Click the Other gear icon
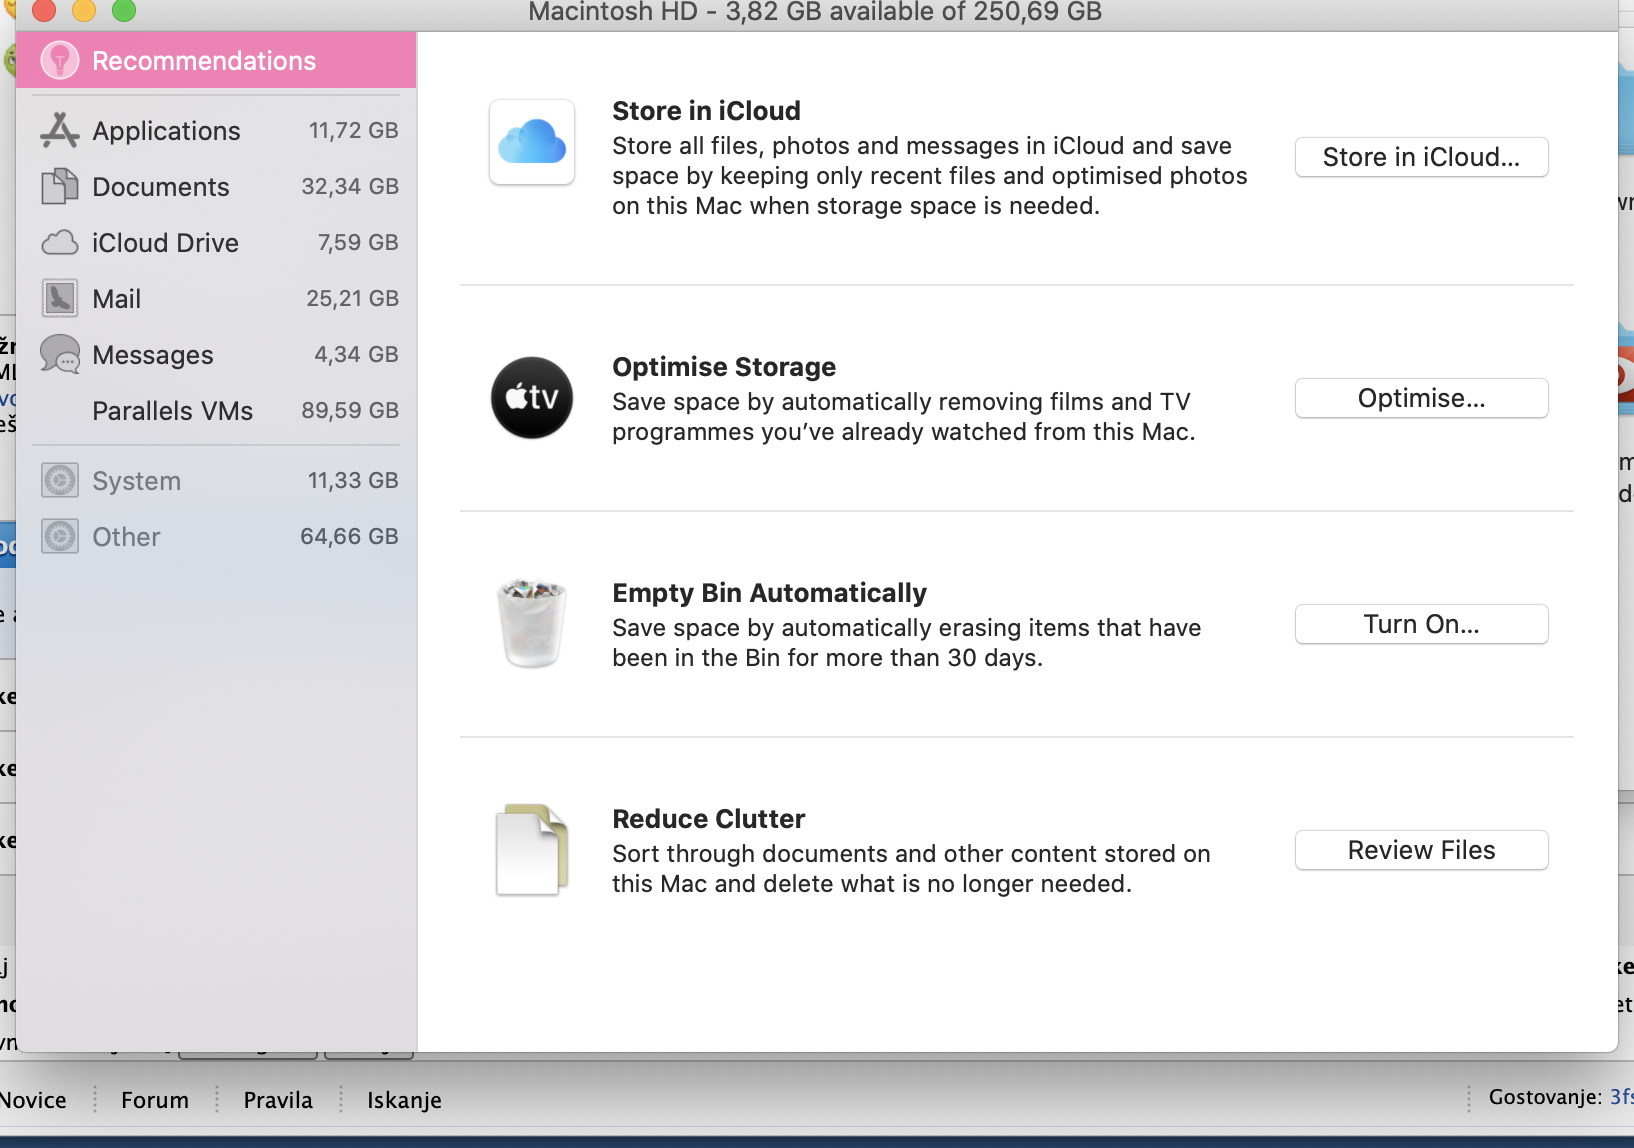 (x=60, y=537)
